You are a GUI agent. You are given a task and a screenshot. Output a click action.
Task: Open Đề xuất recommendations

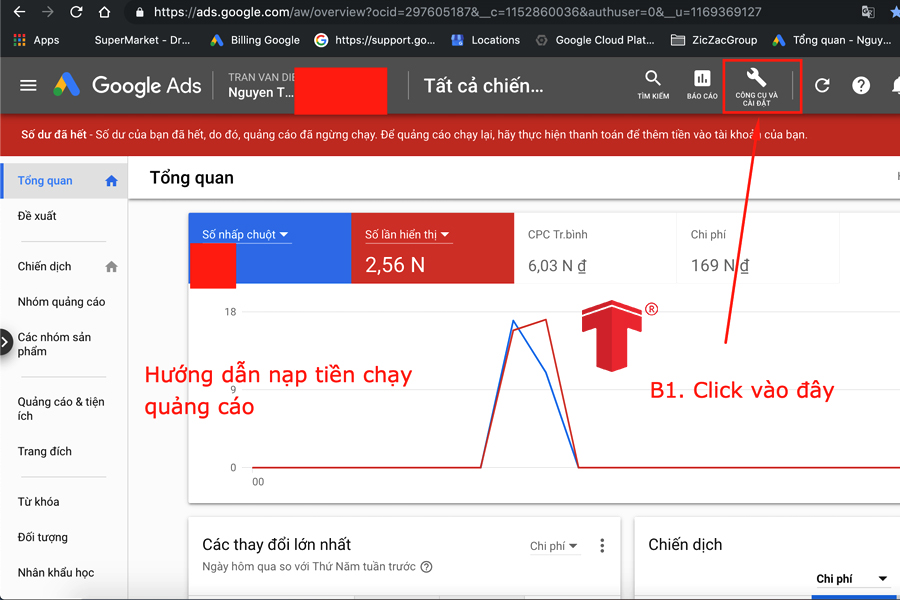37,216
